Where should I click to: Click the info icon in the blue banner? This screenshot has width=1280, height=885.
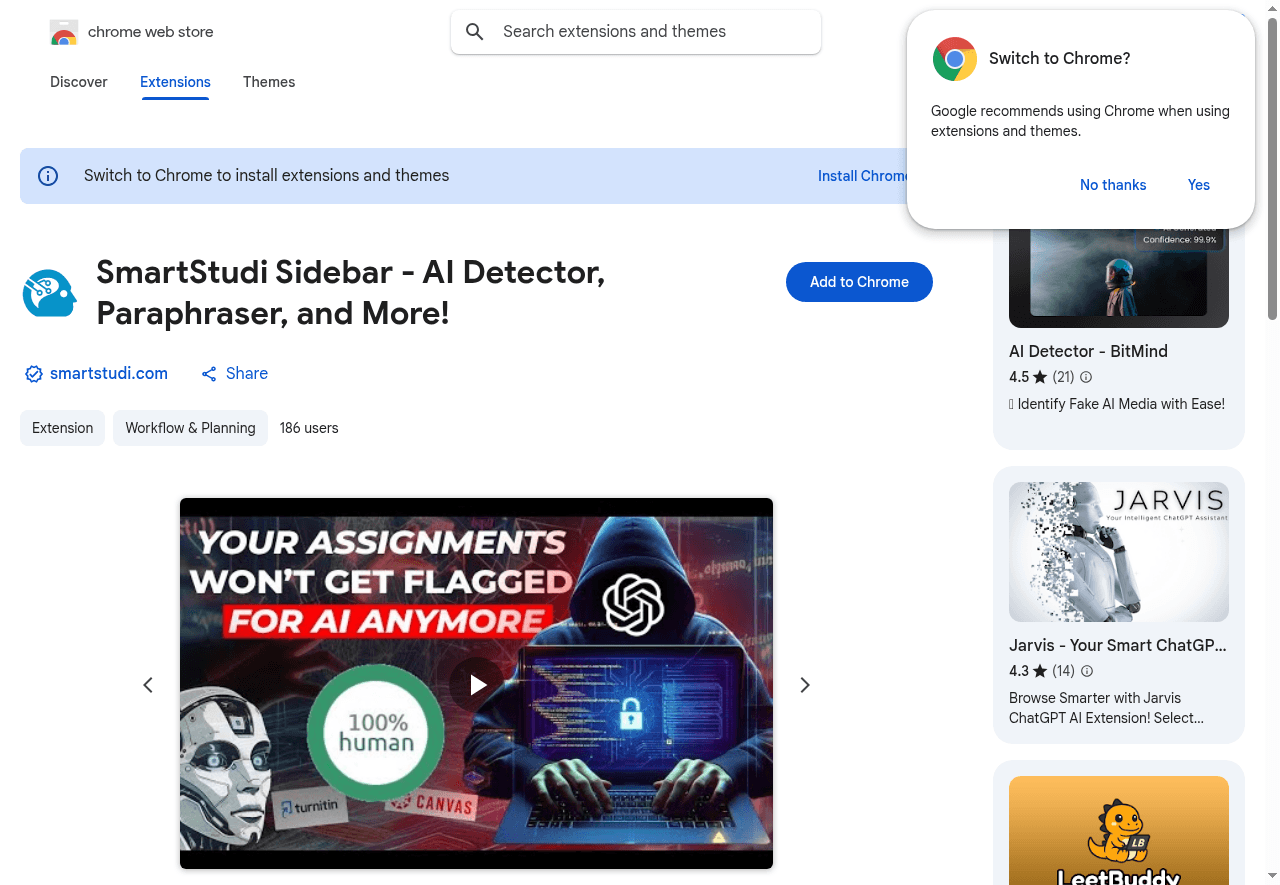click(x=48, y=175)
